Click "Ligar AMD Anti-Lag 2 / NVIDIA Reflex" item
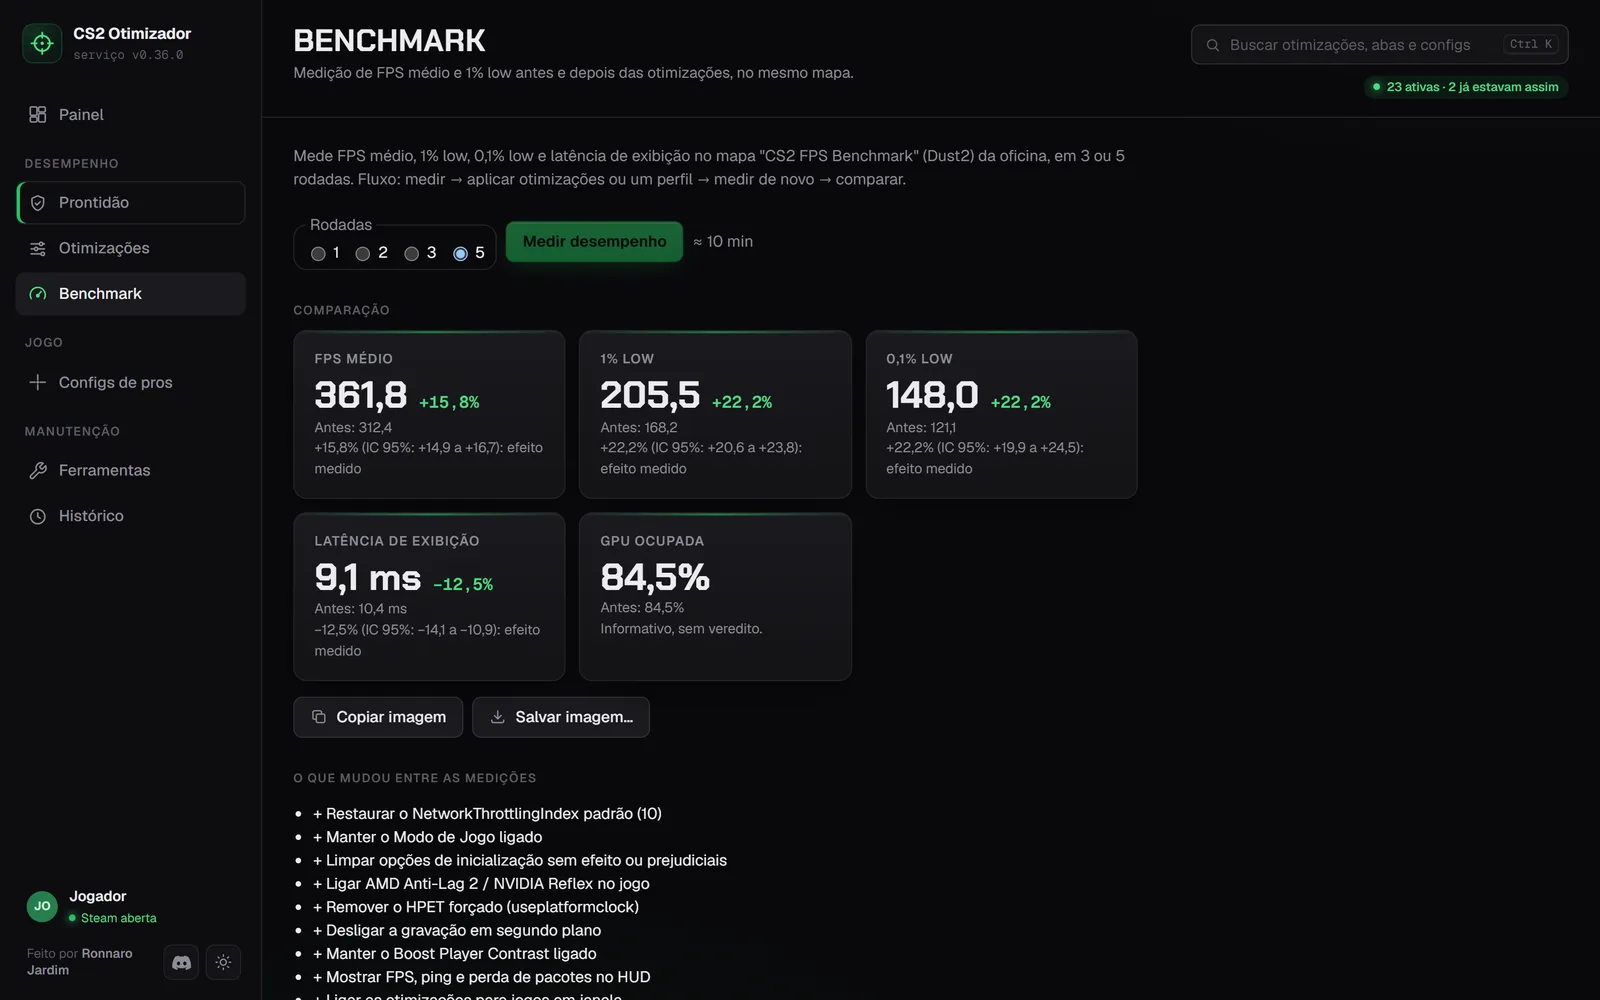The width and height of the screenshot is (1600, 1000). [x=481, y=884]
